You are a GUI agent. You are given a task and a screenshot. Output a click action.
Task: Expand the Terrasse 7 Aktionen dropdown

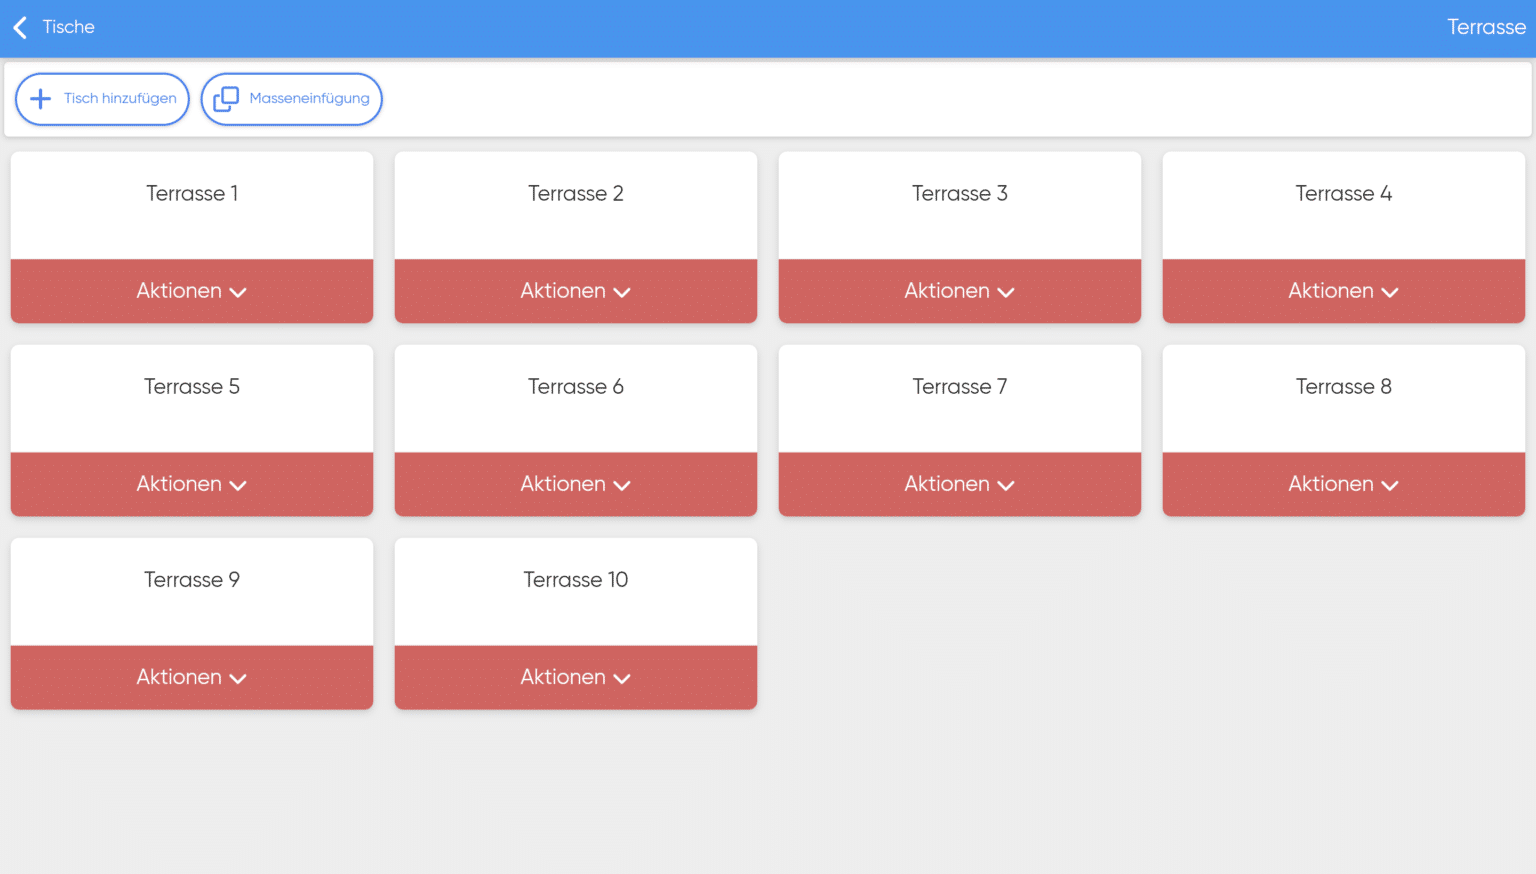[x=959, y=484]
